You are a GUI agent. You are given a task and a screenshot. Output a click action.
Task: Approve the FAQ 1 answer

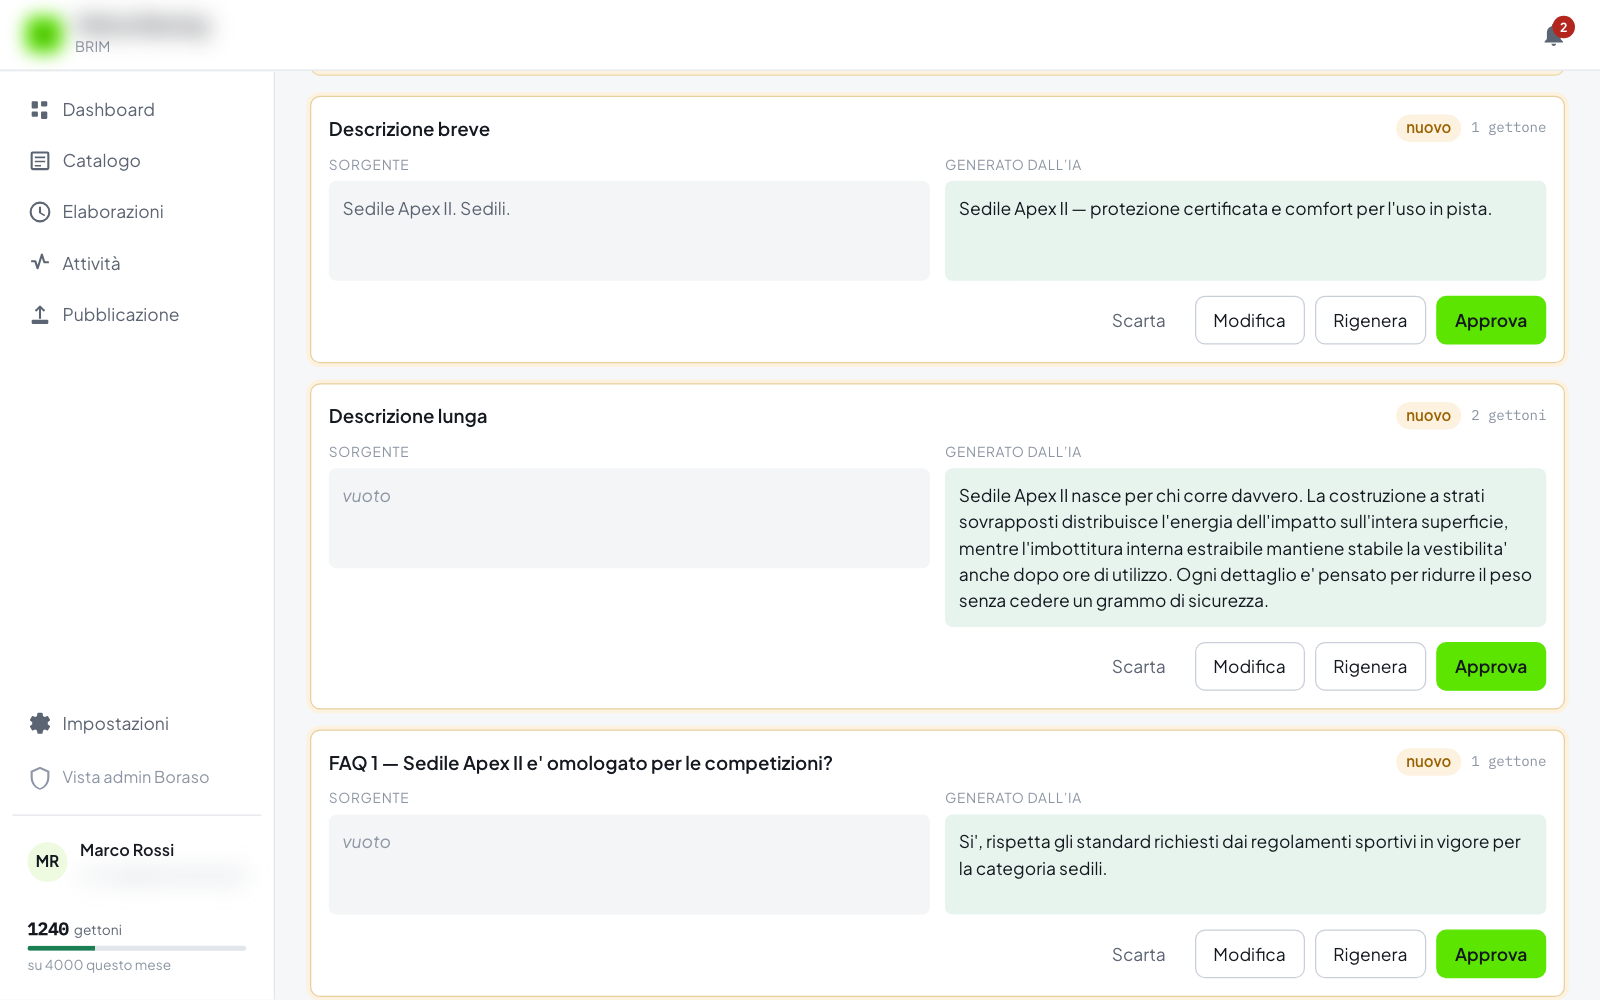1490,955
